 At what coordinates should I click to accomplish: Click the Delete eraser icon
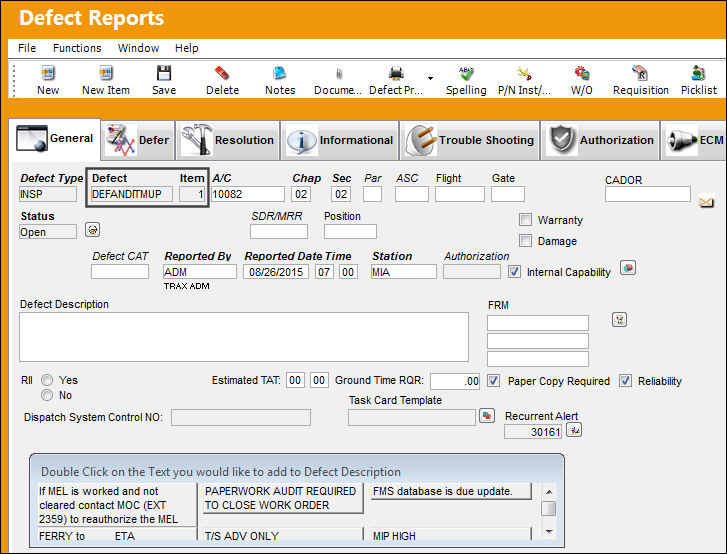[222, 73]
